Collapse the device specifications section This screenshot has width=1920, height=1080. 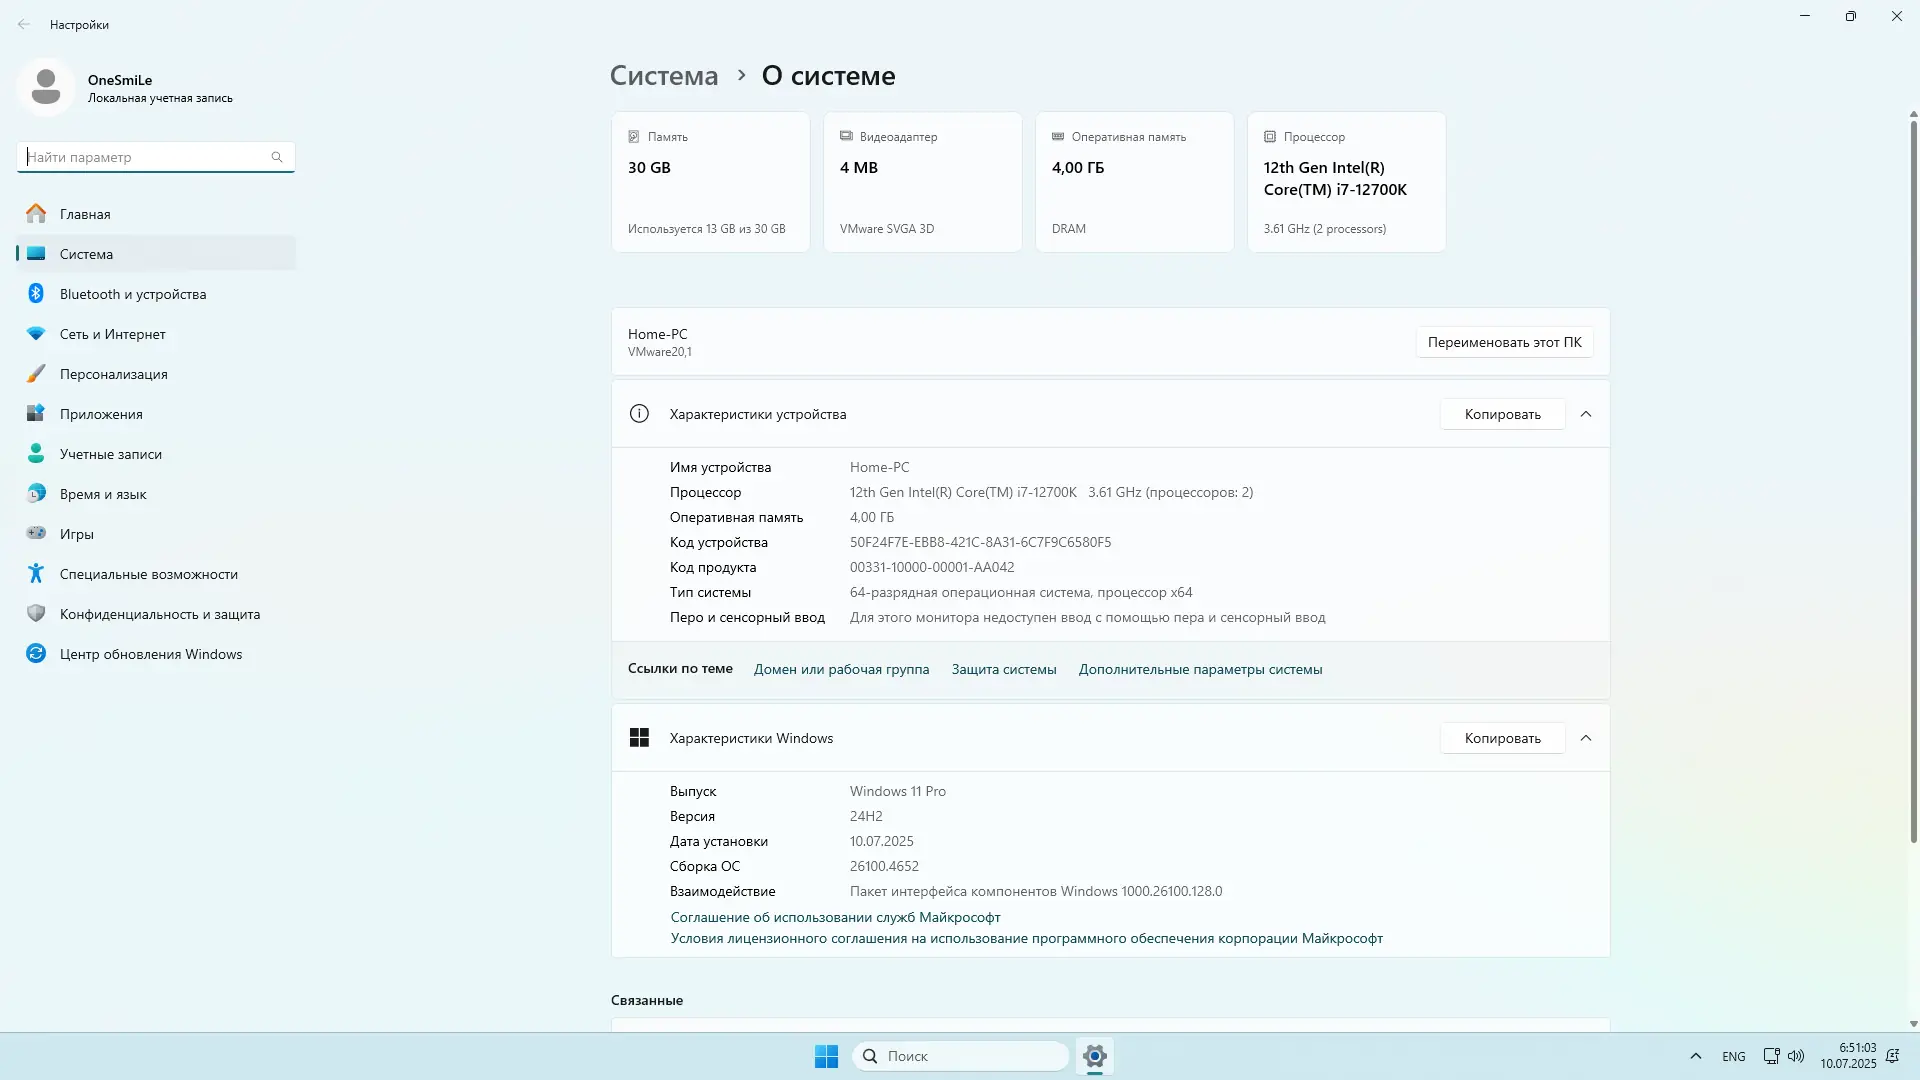pyautogui.click(x=1586, y=414)
